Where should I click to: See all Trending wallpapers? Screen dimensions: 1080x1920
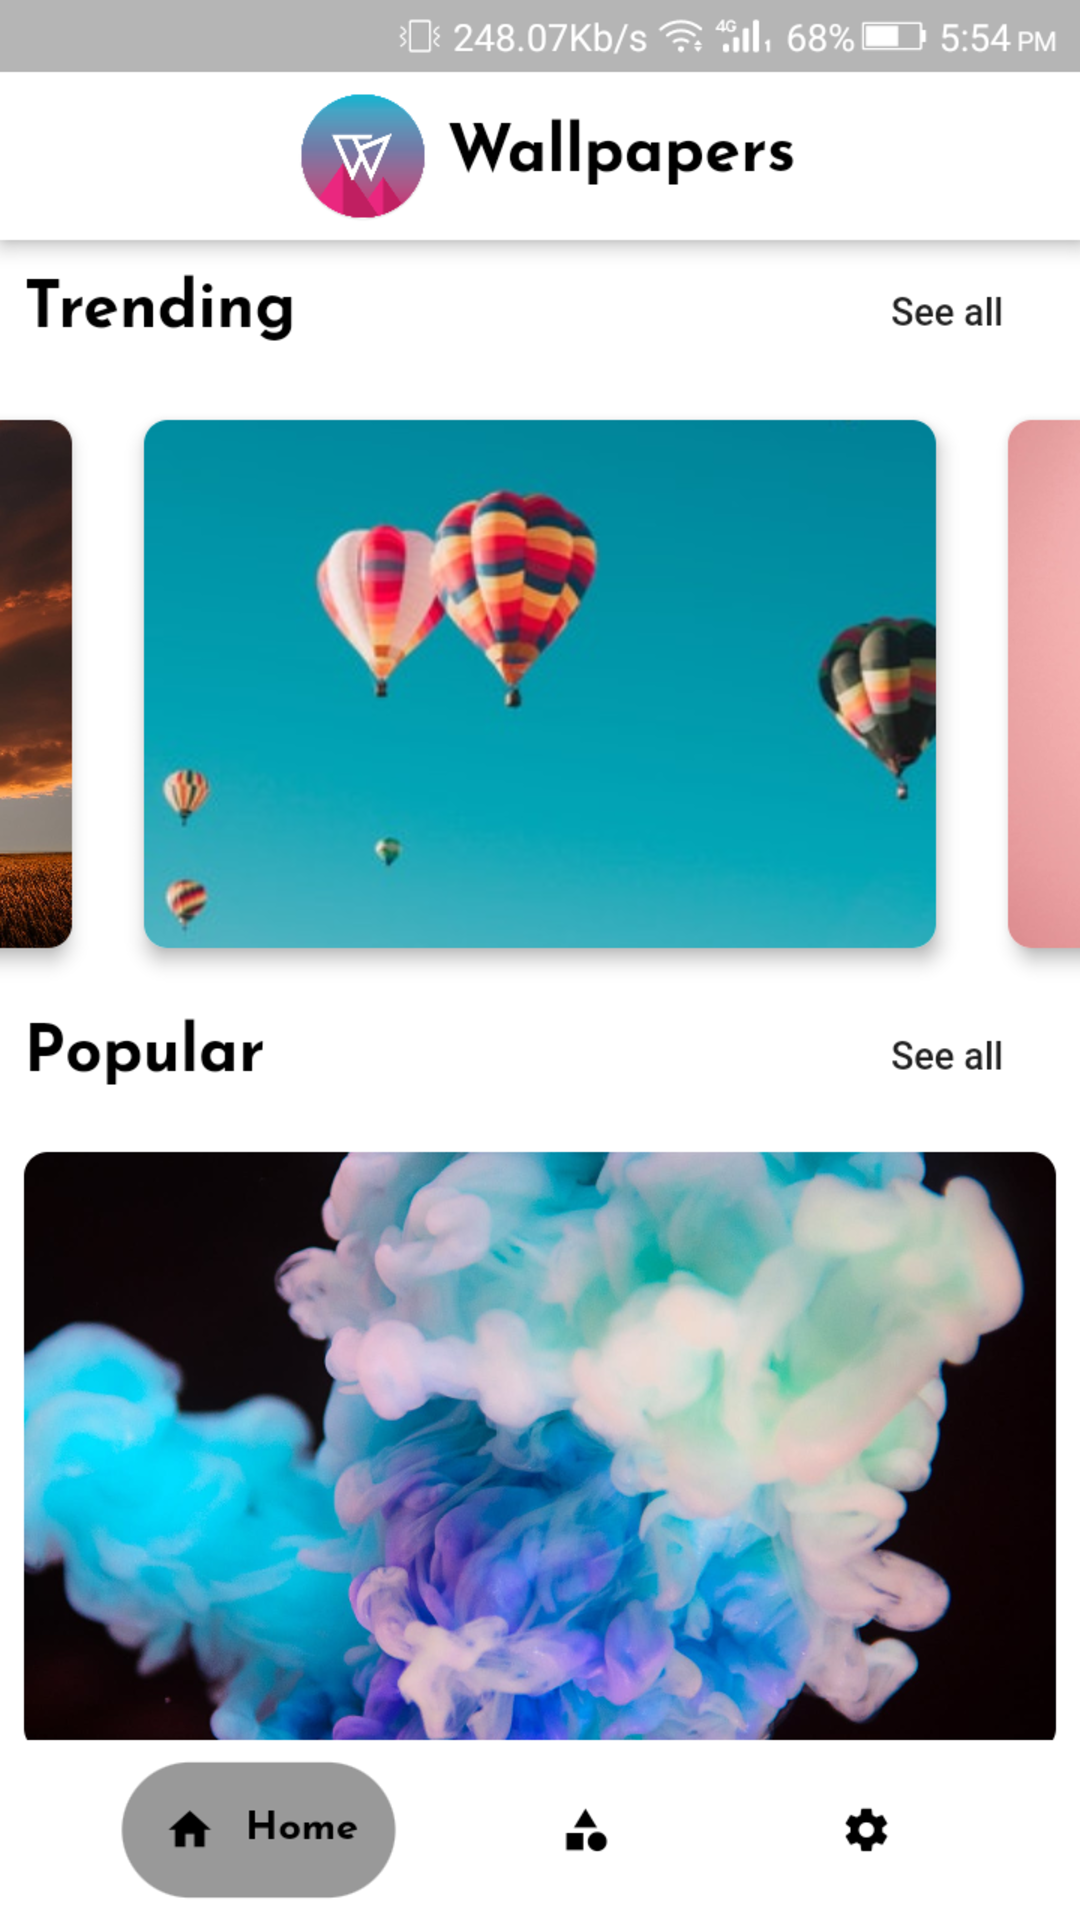click(946, 312)
